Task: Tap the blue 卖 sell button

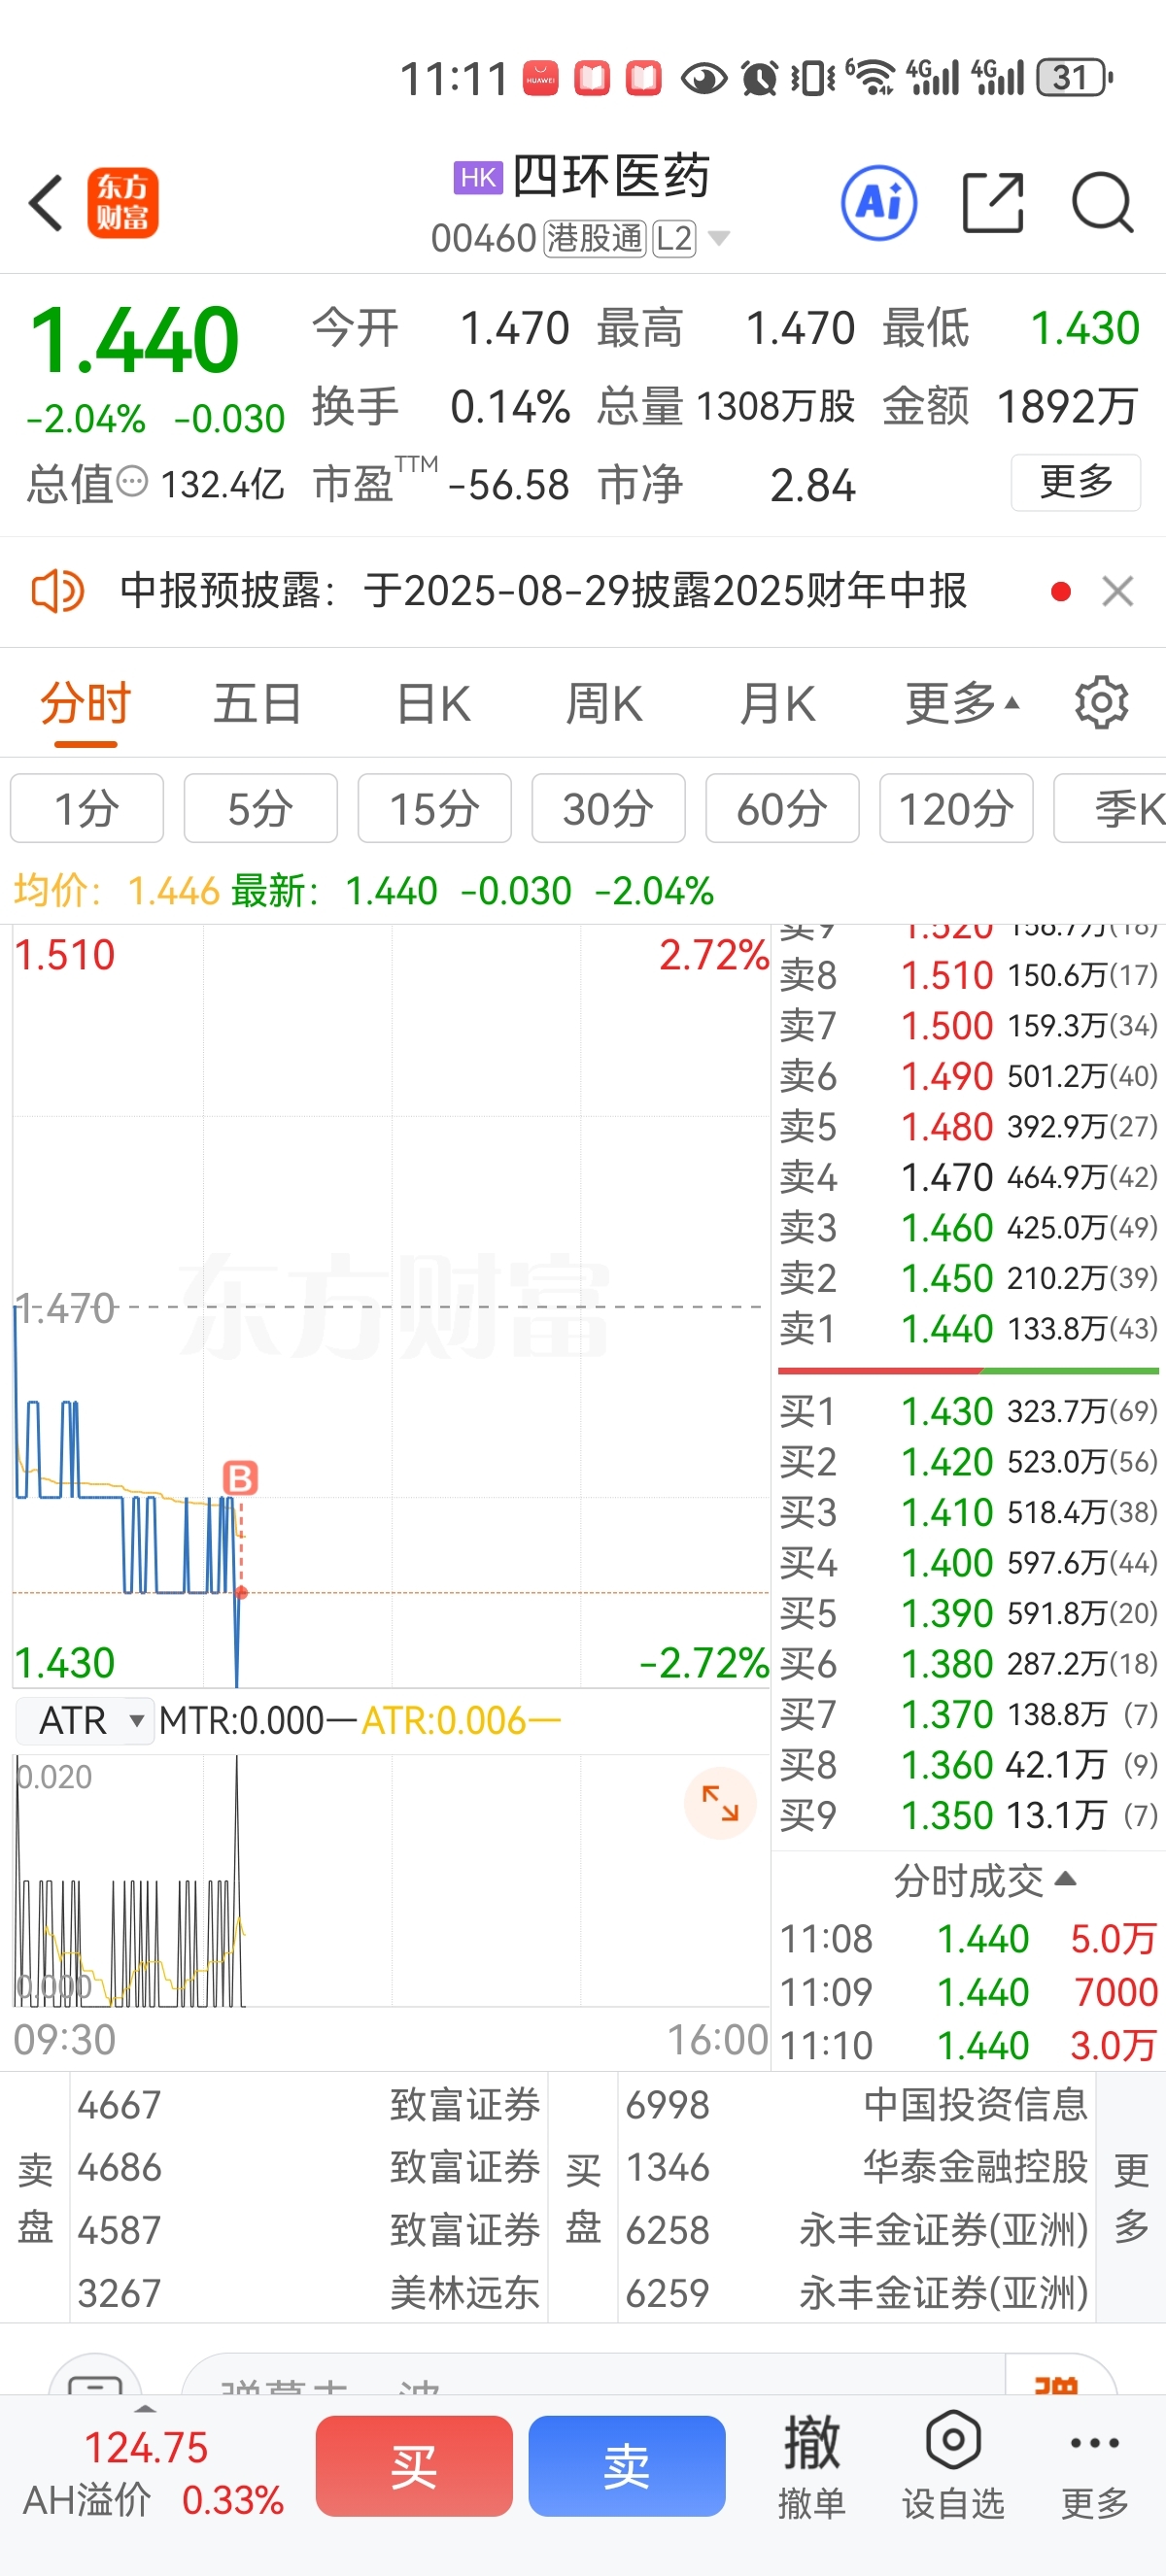Action: (x=627, y=2466)
